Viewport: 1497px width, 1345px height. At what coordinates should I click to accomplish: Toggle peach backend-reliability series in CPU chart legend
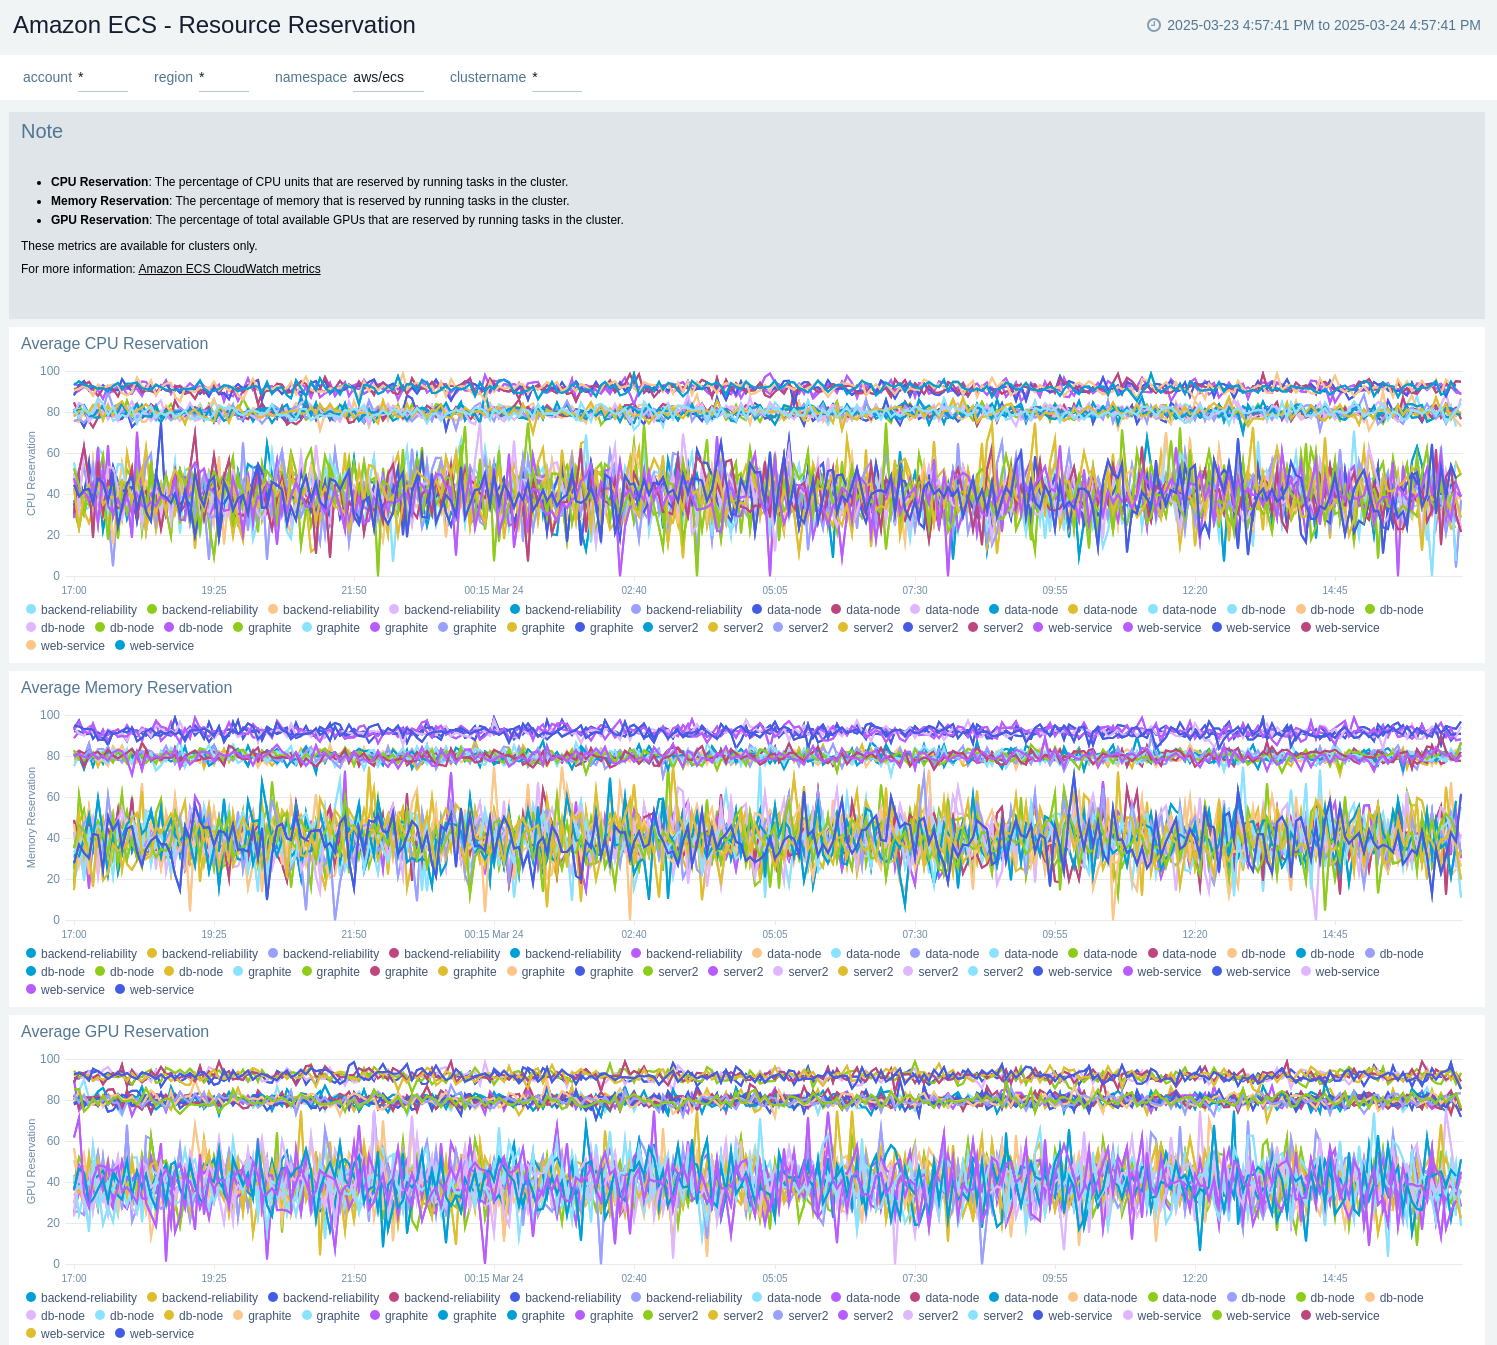pyautogui.click(x=323, y=610)
